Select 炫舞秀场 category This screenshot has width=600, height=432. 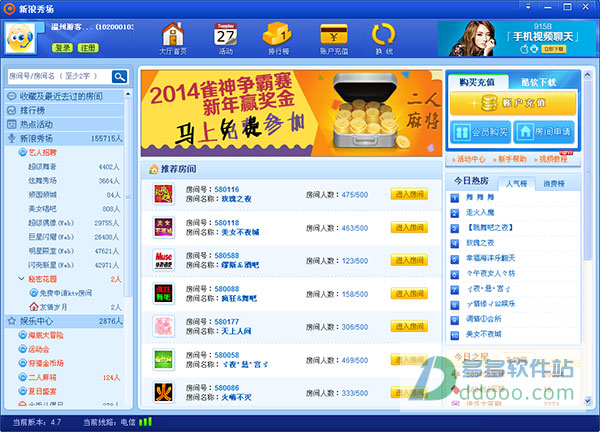pos(42,181)
